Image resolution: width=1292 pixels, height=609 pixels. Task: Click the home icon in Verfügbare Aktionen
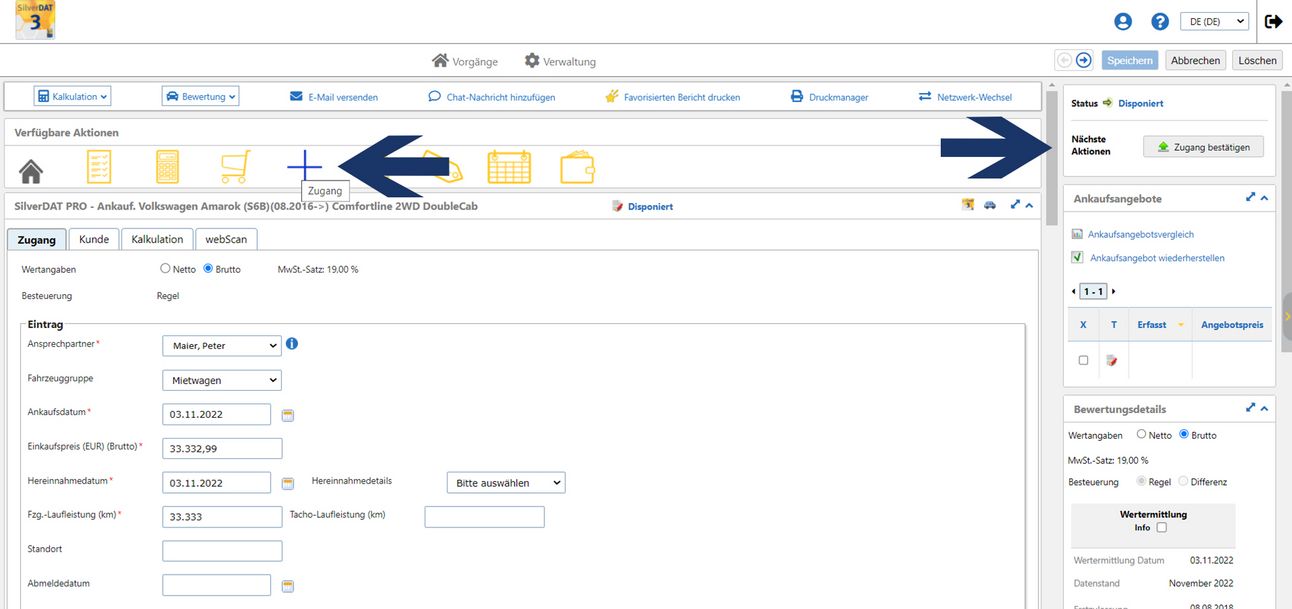(x=32, y=168)
